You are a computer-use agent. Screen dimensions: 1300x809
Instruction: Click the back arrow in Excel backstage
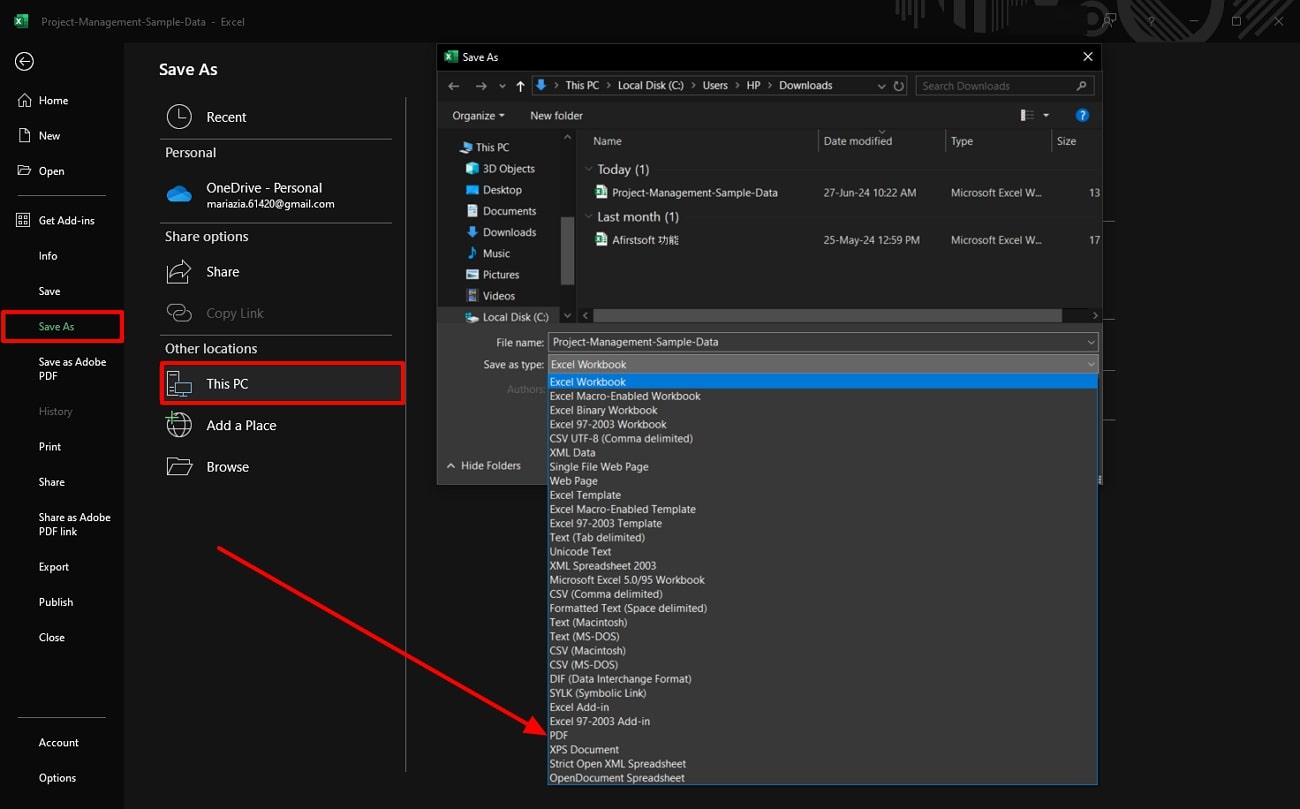click(24, 62)
